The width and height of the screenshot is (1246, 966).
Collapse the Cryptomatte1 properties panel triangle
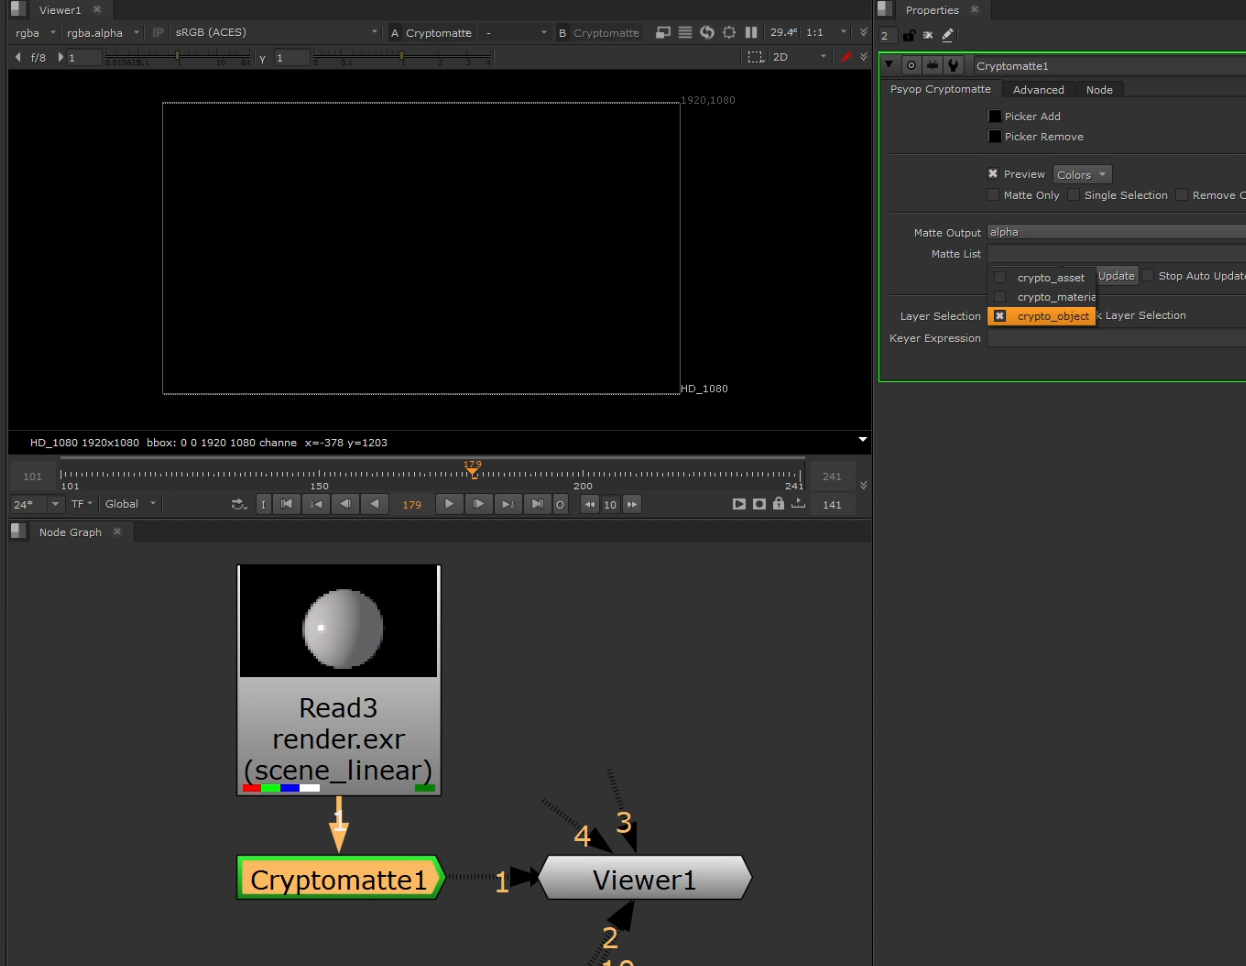889,65
